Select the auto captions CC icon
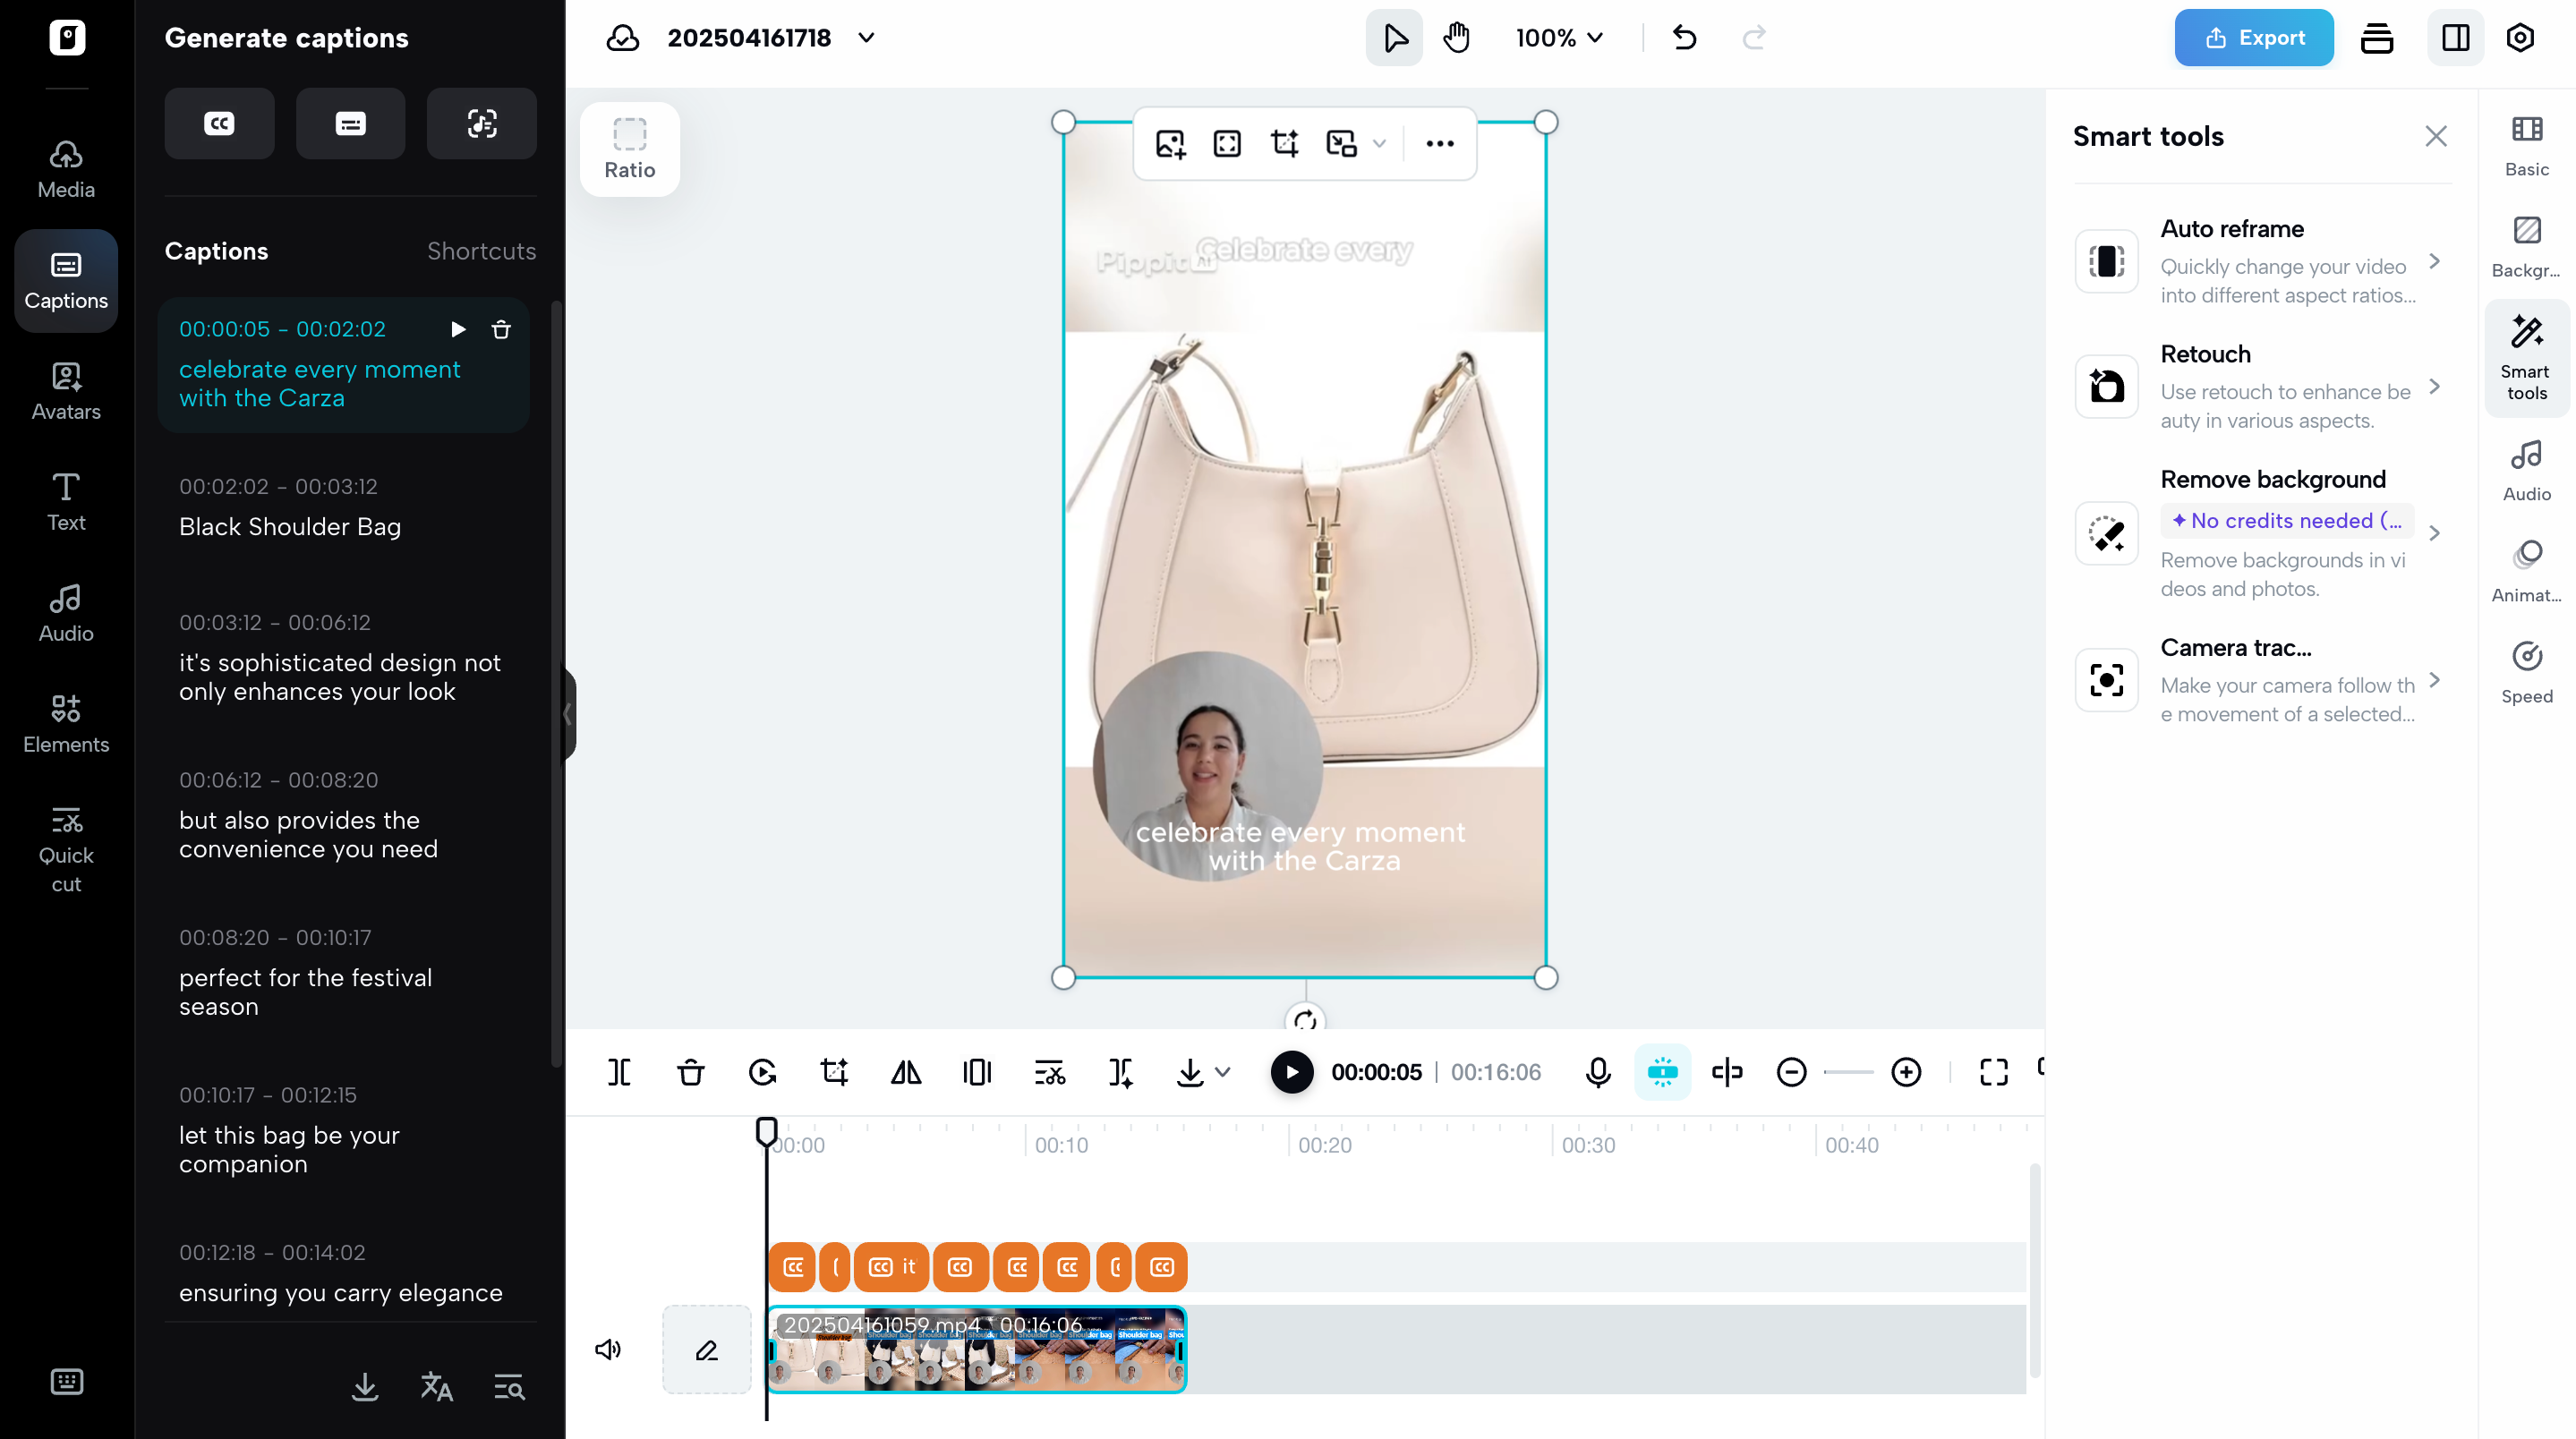This screenshot has width=2576, height=1439. point(219,123)
